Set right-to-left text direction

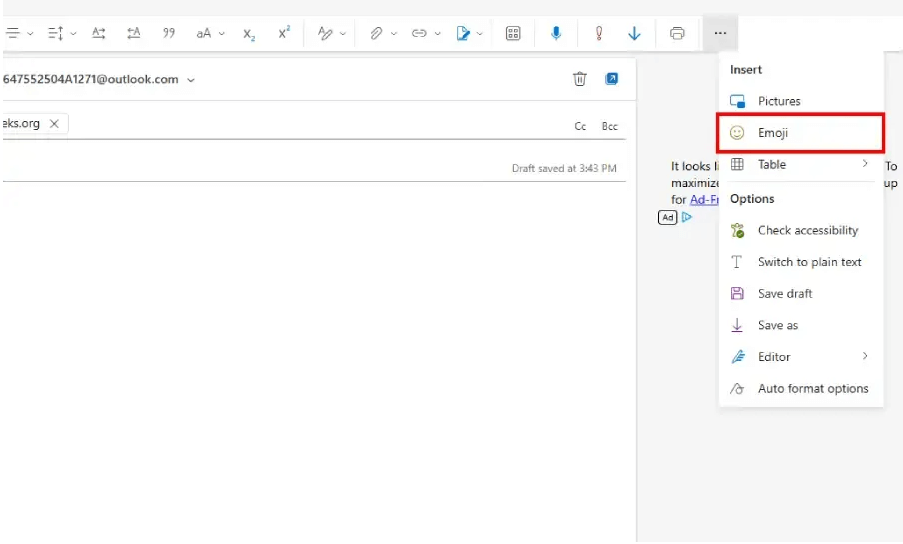pyautogui.click(x=134, y=33)
